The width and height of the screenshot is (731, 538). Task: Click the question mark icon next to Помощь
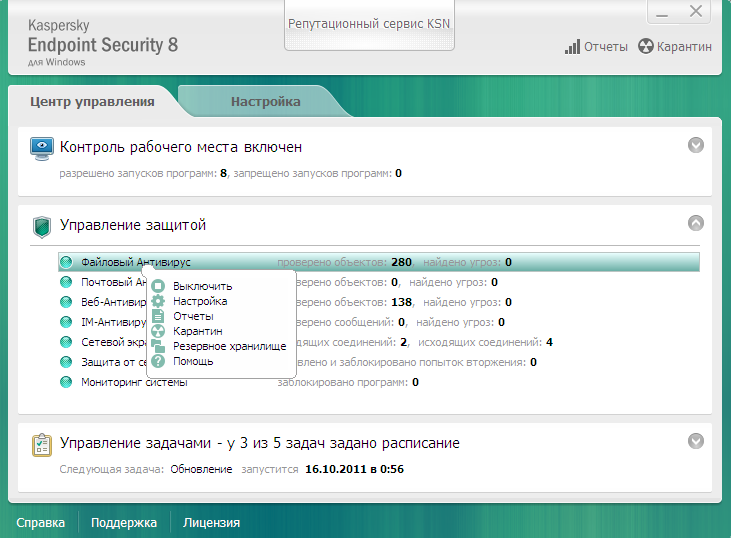click(x=158, y=361)
